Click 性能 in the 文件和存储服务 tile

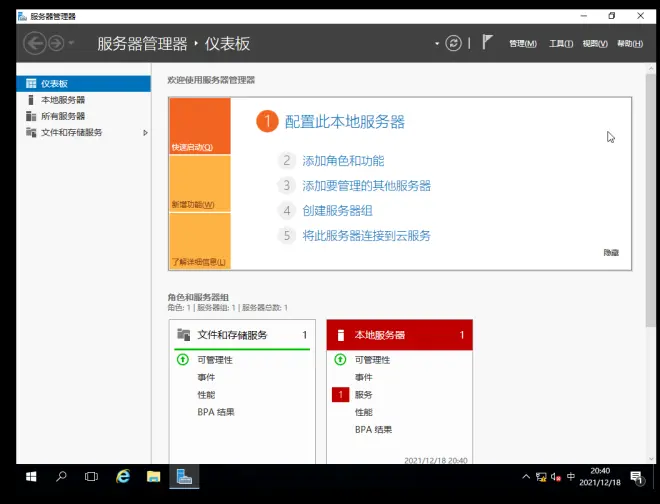point(206,395)
